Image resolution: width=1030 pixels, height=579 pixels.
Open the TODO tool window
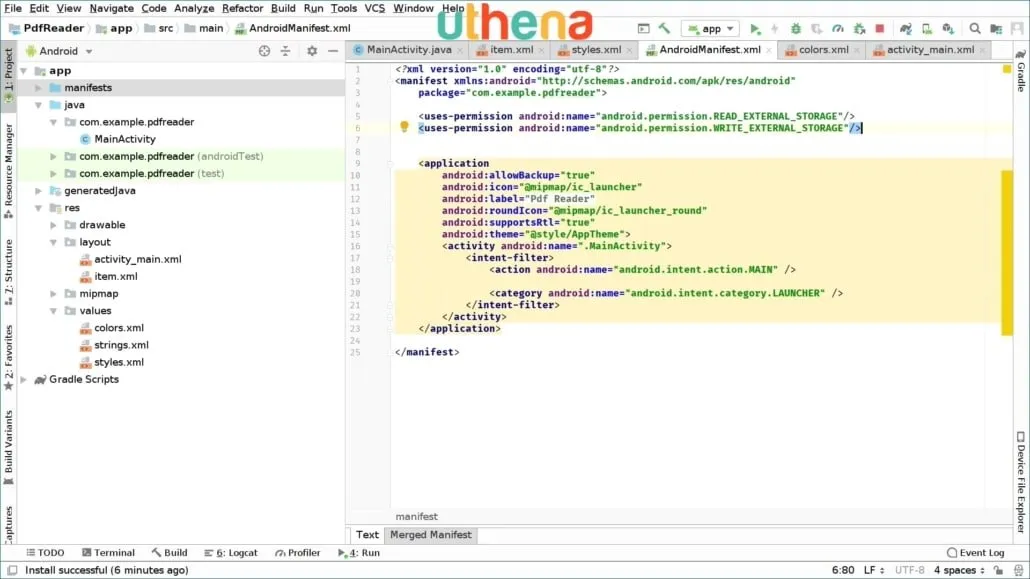(x=45, y=553)
